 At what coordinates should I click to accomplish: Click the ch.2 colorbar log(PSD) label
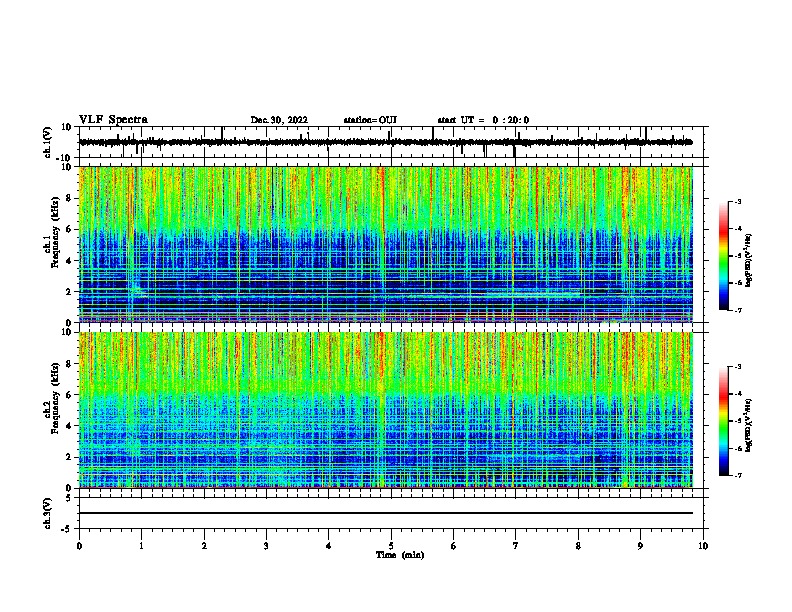pyautogui.click(x=748, y=425)
